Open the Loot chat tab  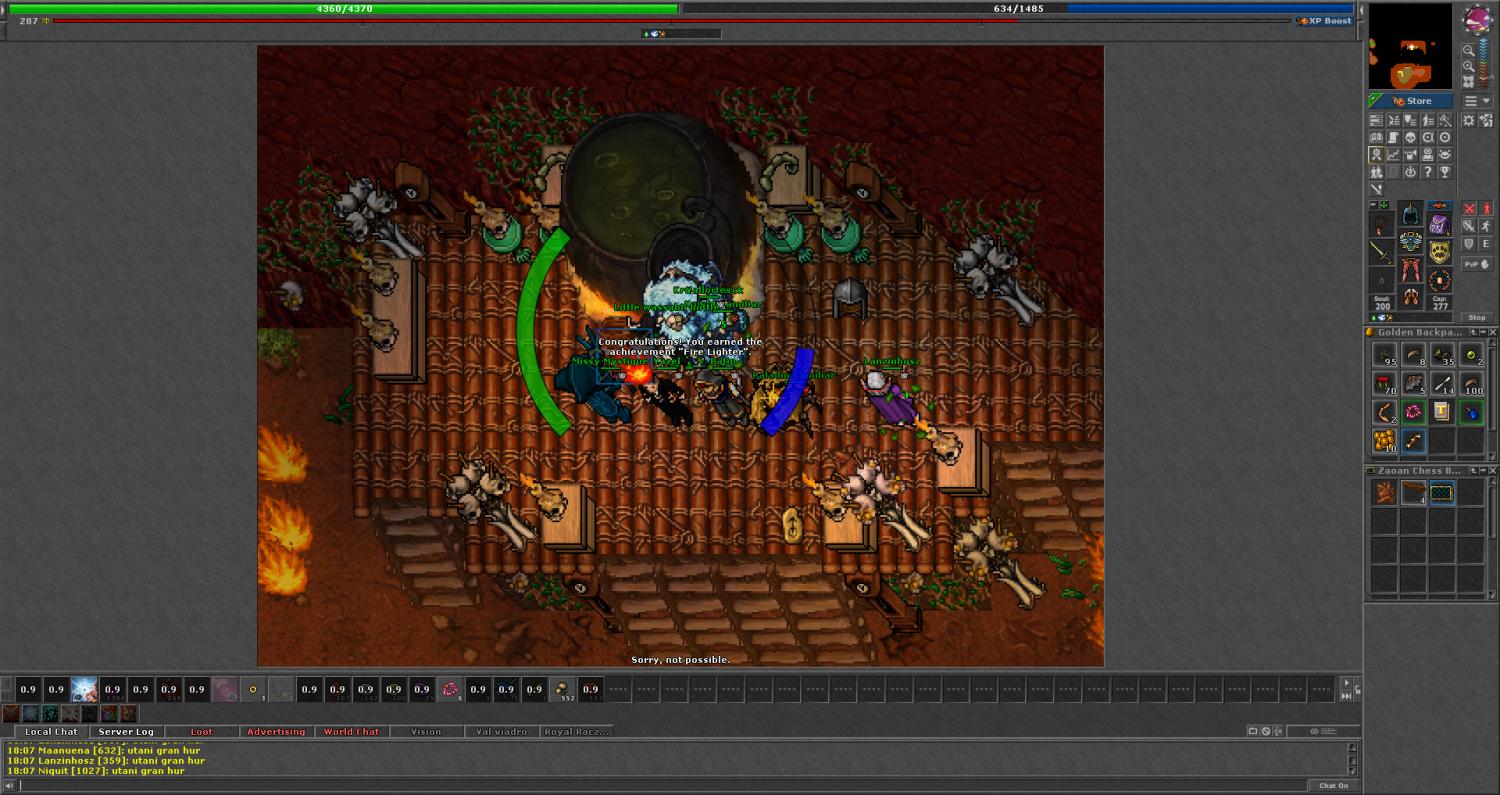[x=201, y=732]
